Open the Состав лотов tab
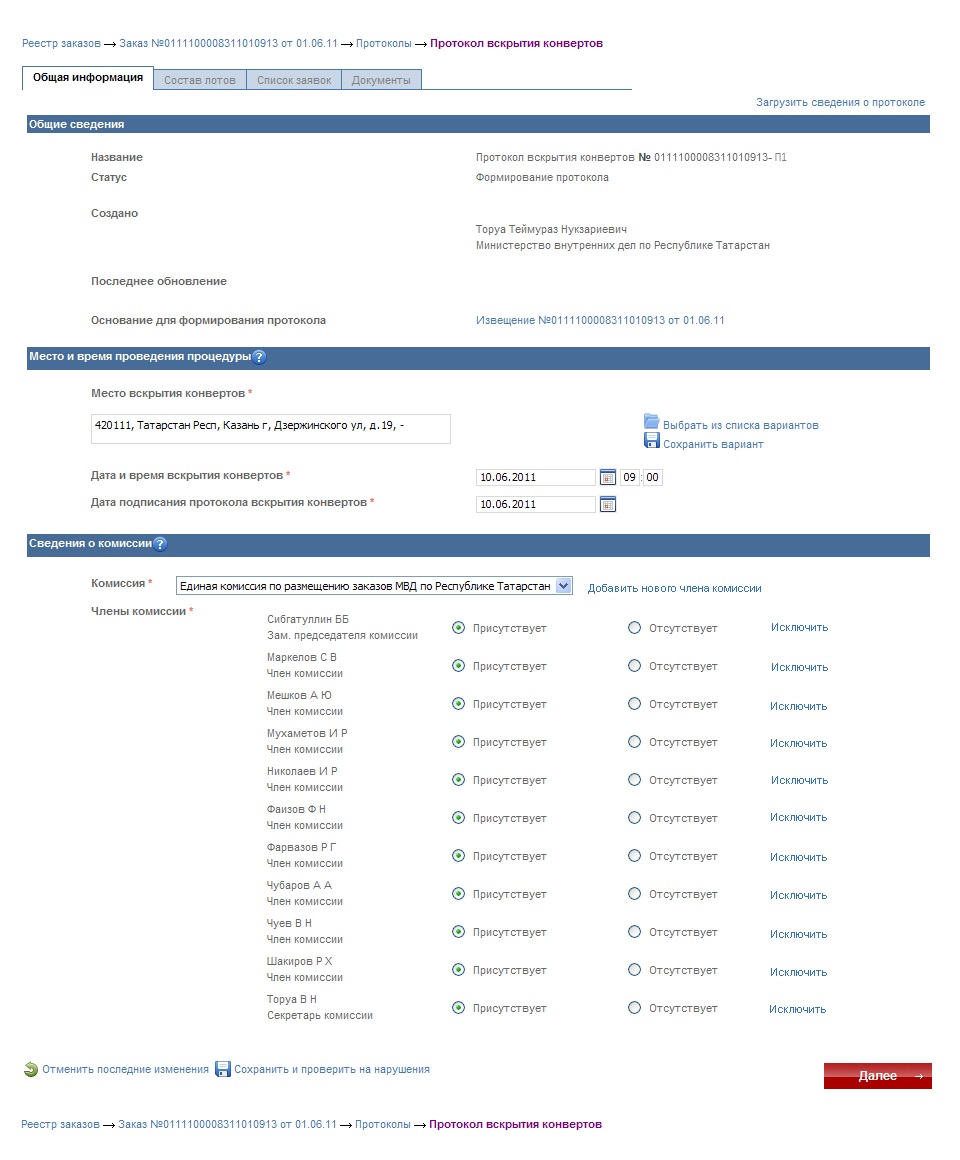 [200, 80]
